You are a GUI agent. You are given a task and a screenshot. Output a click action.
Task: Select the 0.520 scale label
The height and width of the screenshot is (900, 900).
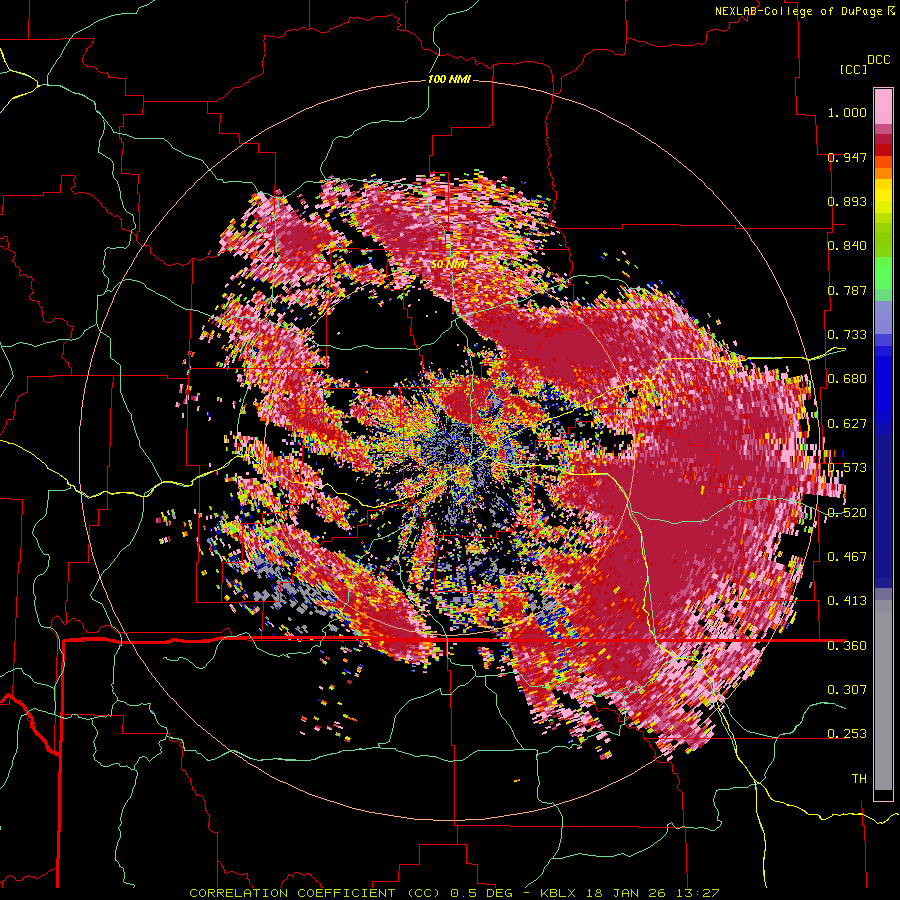[x=847, y=513]
